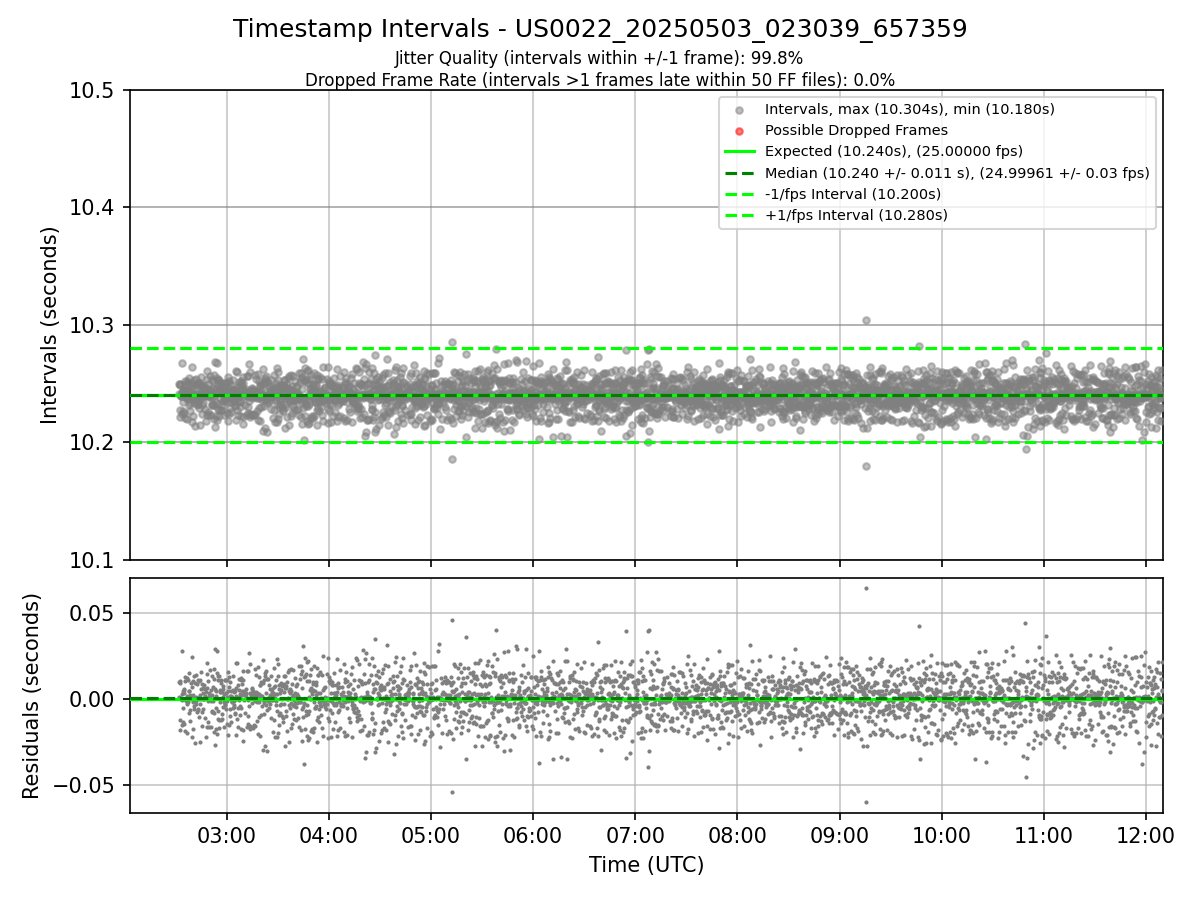The height and width of the screenshot is (900, 1200).
Task: Click legend entry 'Possible Dropped Frames'
Action: [856, 130]
